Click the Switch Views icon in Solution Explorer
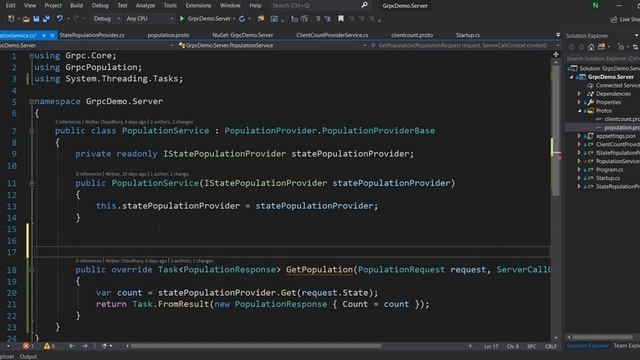Image resolution: width=640 pixels, height=360 pixels. tap(601, 47)
